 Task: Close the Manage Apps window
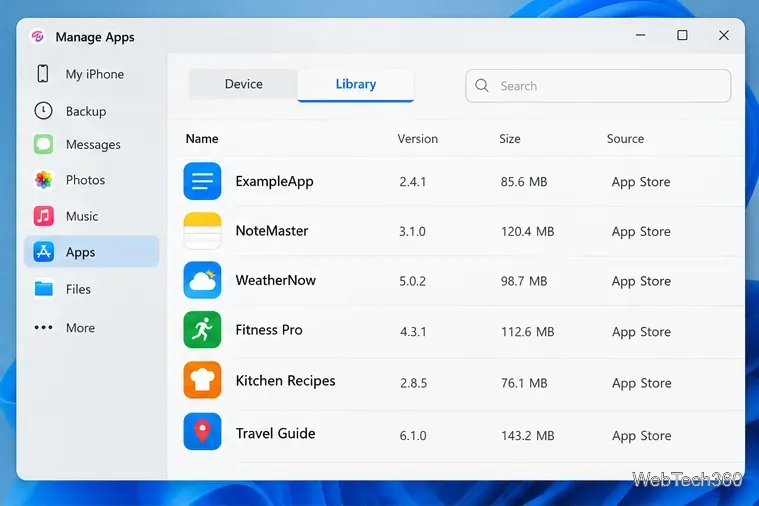724,35
